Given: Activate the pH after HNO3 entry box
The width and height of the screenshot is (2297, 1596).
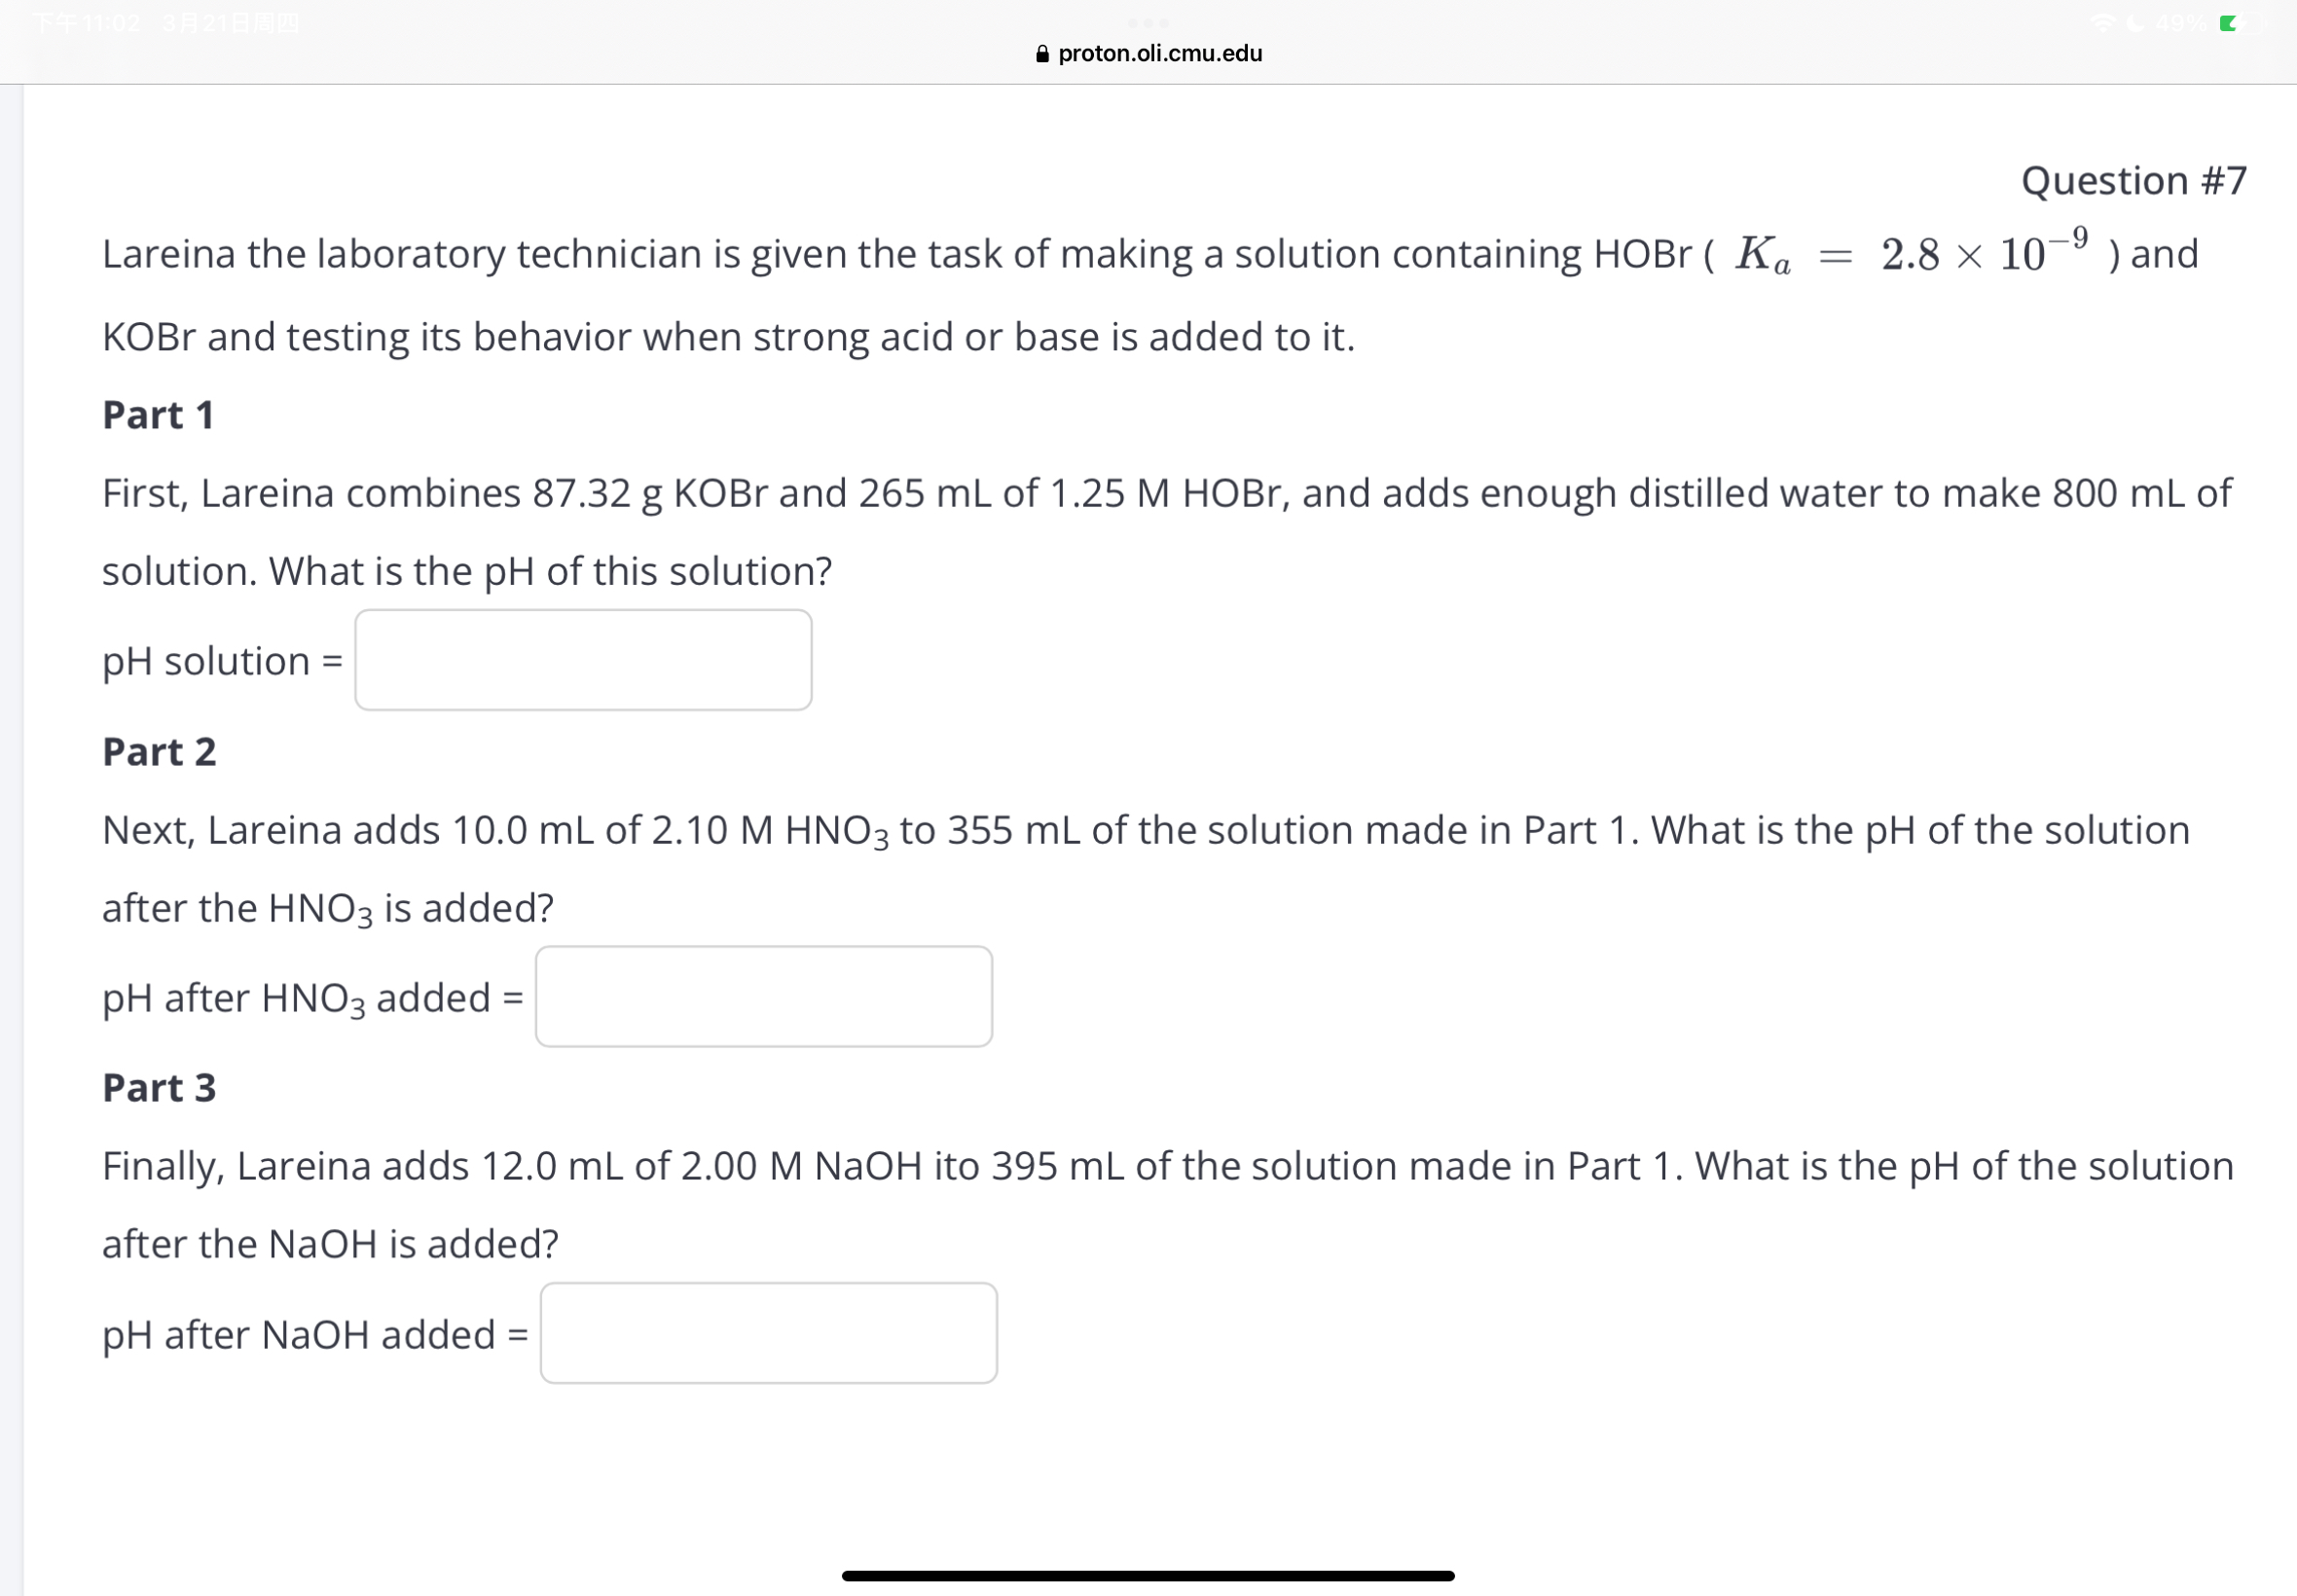Looking at the screenshot, I should (x=763, y=996).
